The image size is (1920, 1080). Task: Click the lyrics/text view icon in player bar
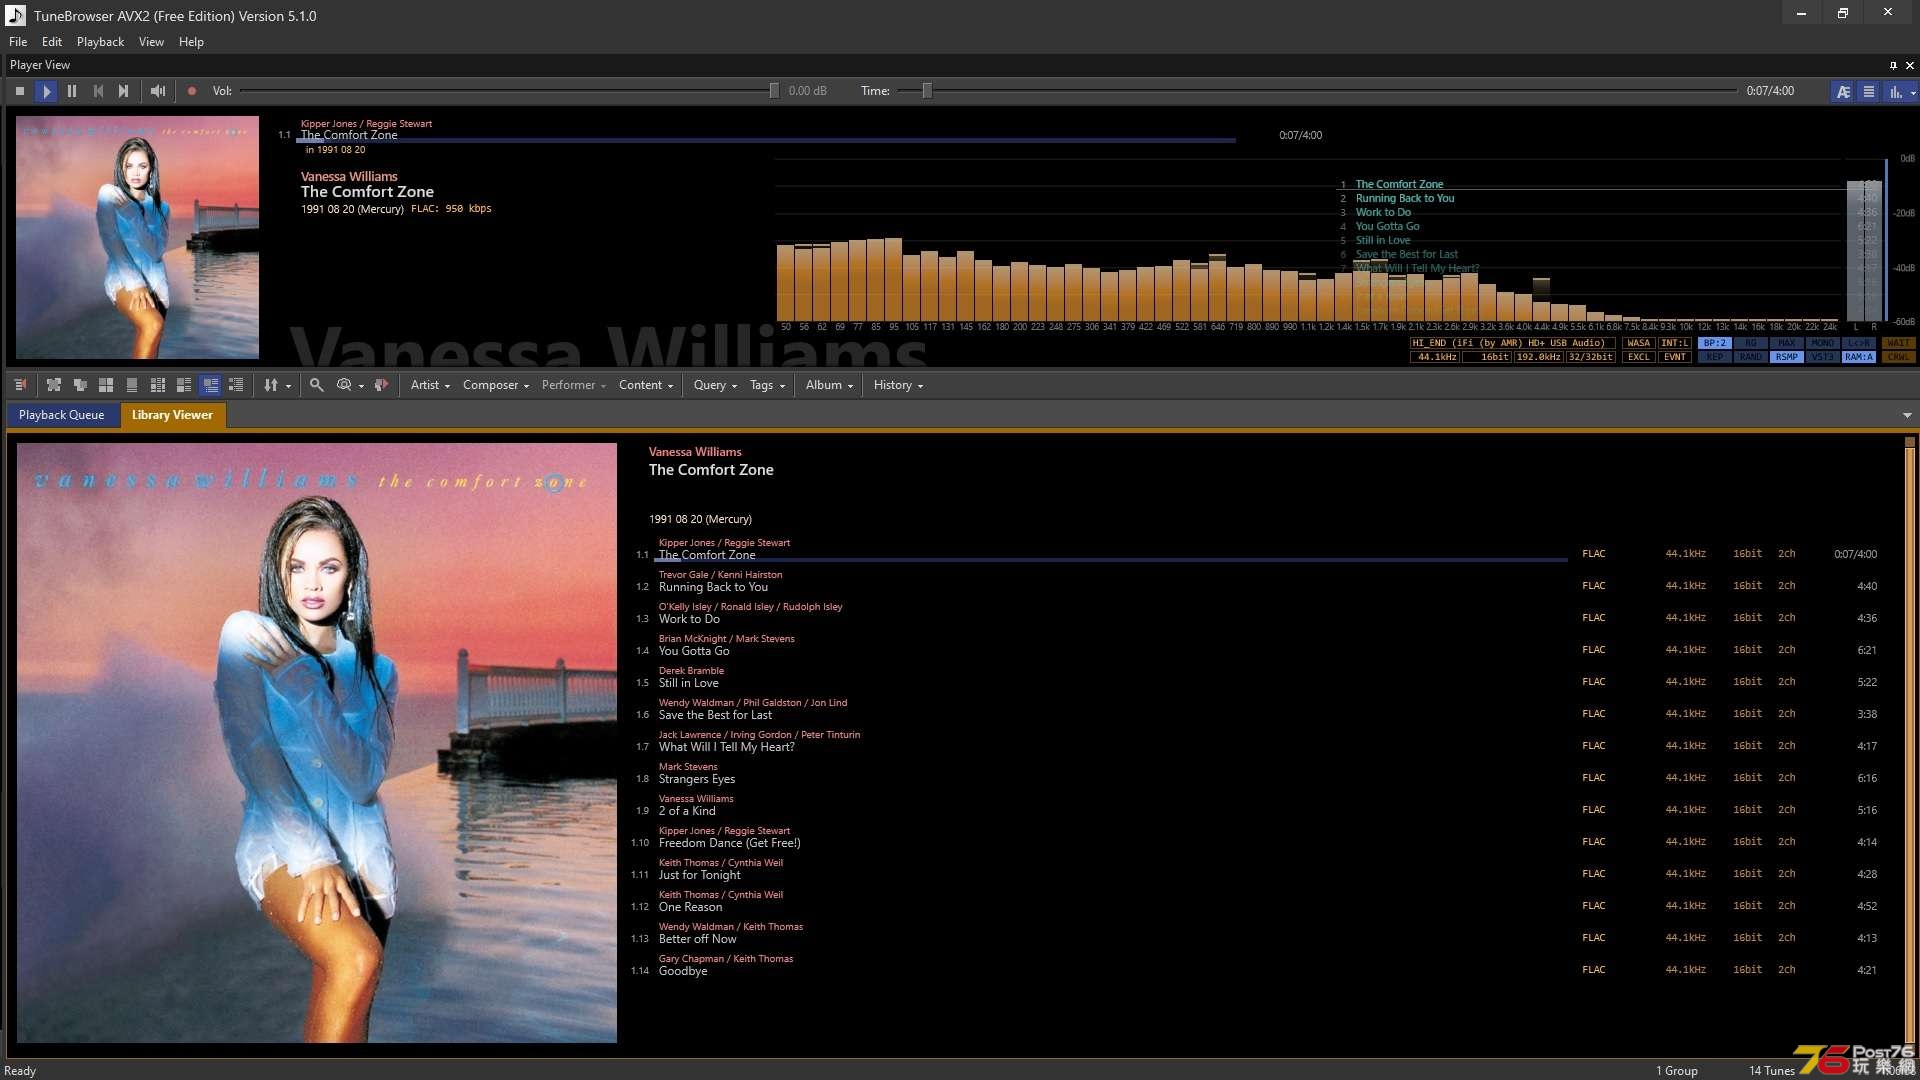(x=1843, y=92)
